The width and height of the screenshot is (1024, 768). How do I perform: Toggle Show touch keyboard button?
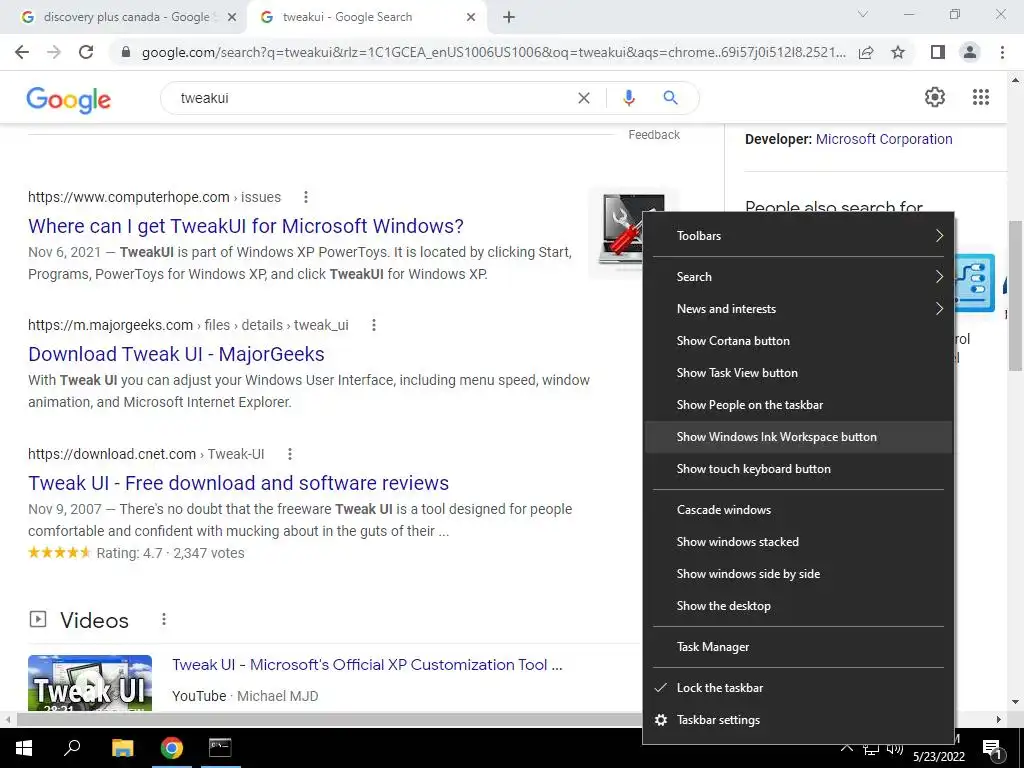click(798, 469)
